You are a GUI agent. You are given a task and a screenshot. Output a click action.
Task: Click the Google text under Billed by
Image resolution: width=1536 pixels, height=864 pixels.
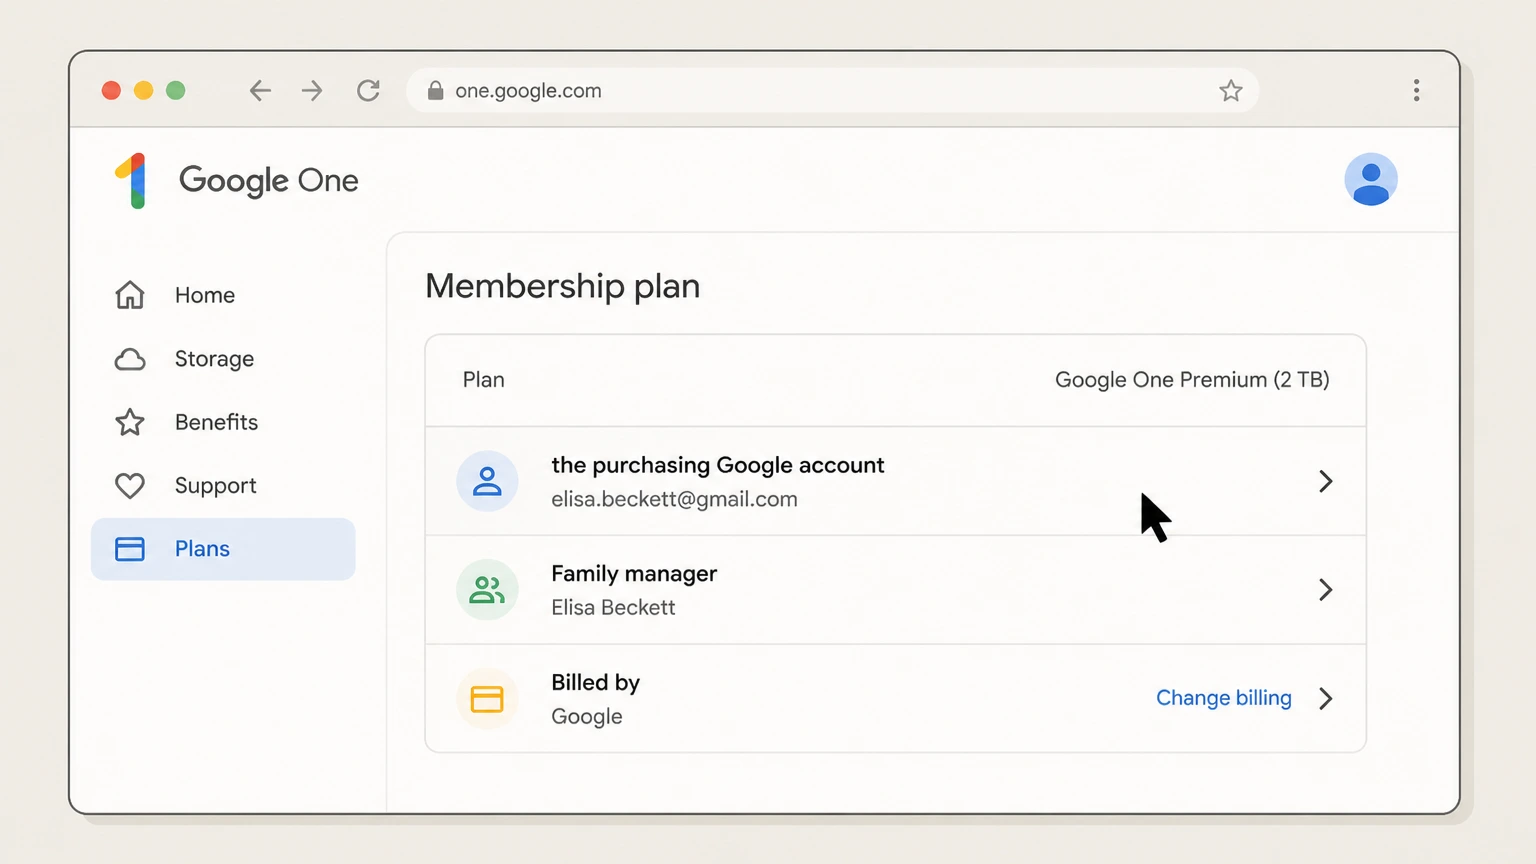pos(586,717)
